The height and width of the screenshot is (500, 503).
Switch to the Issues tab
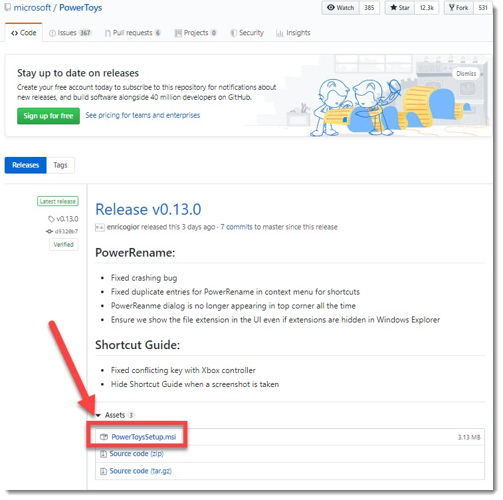[70, 33]
